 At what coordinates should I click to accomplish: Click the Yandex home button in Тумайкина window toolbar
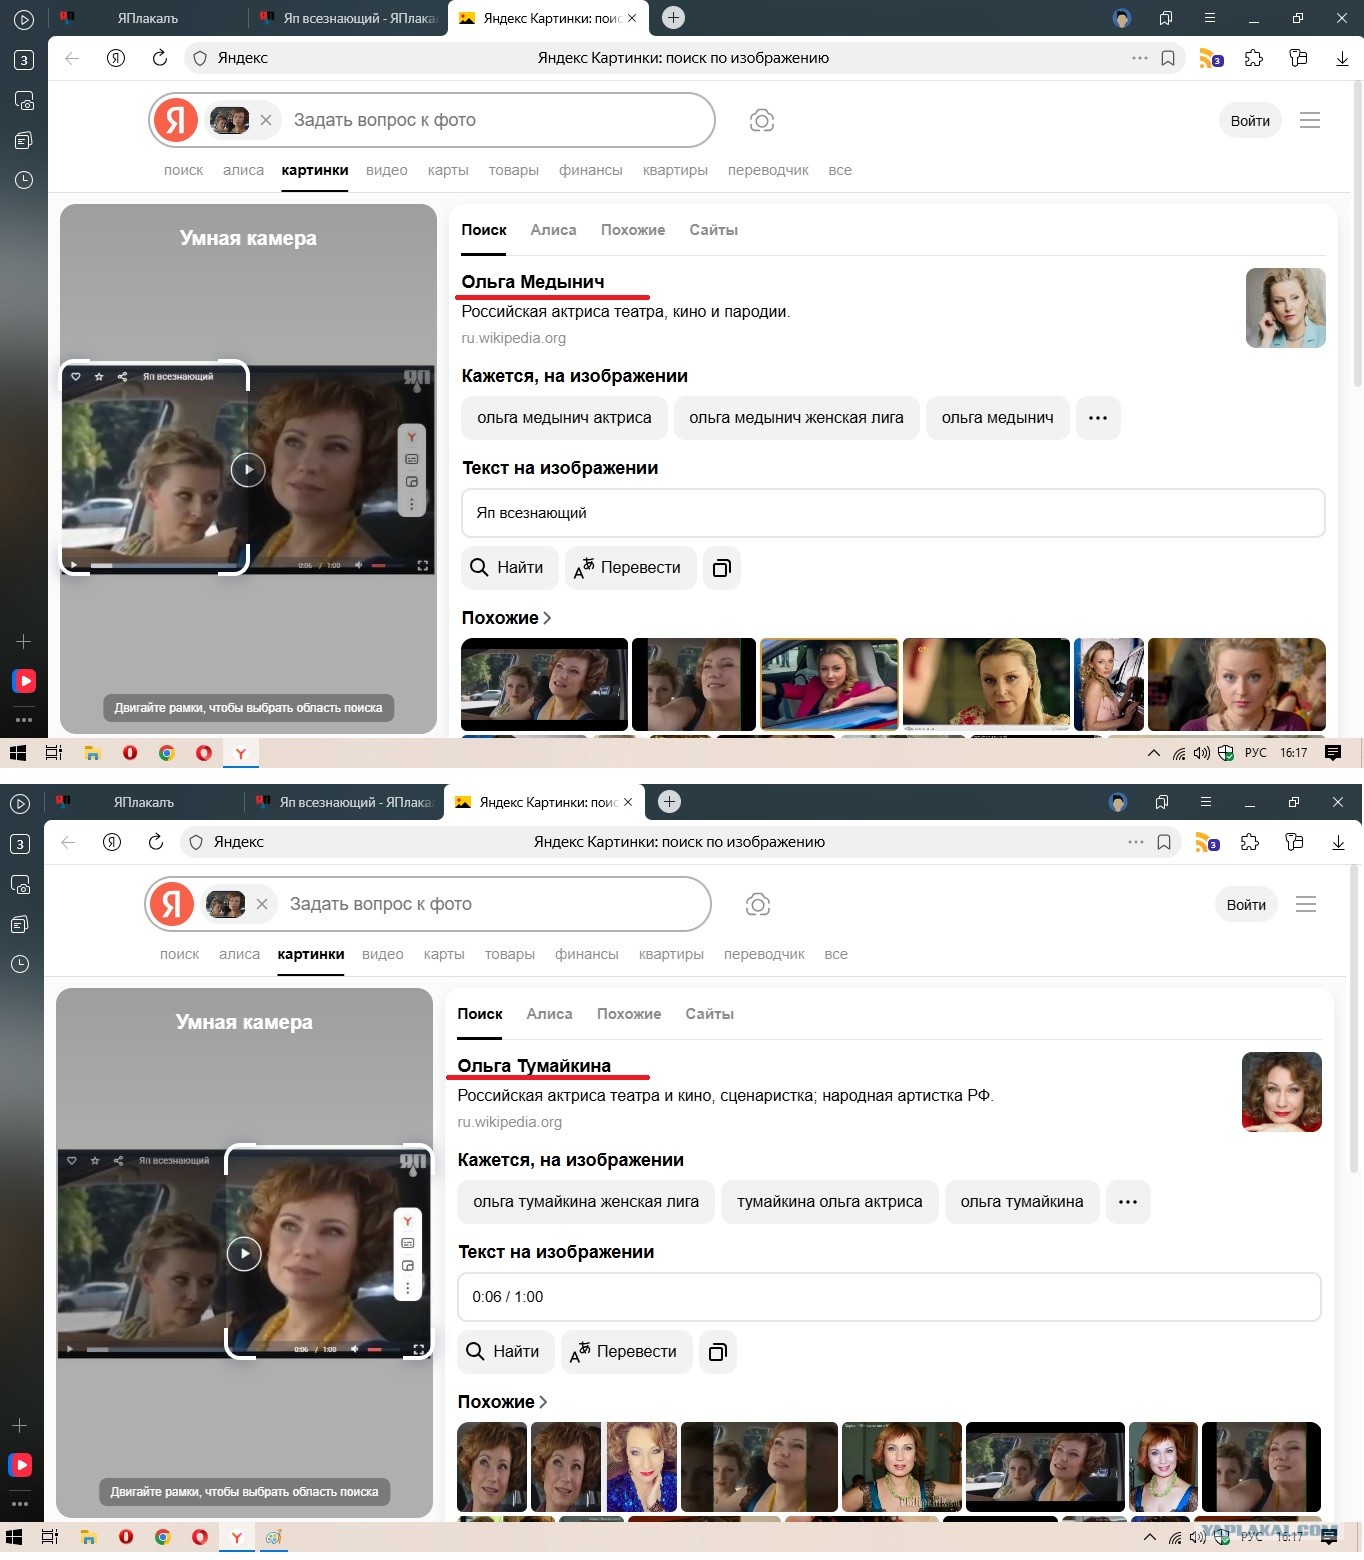click(112, 842)
